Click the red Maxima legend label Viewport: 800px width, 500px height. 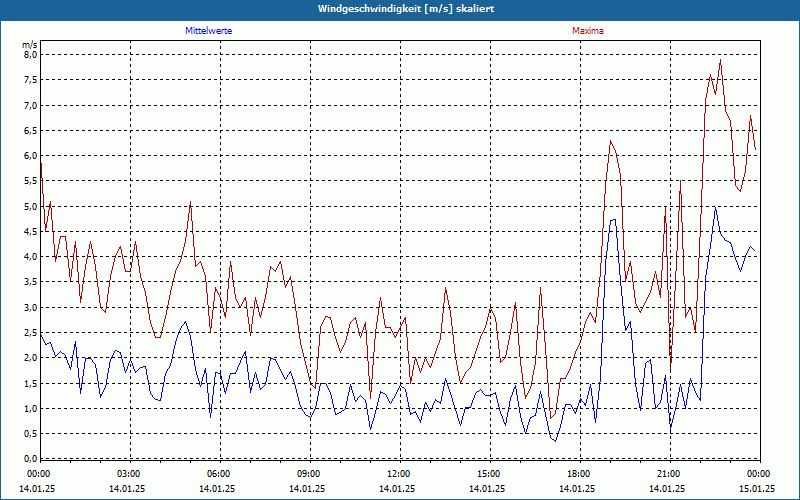[x=588, y=31]
